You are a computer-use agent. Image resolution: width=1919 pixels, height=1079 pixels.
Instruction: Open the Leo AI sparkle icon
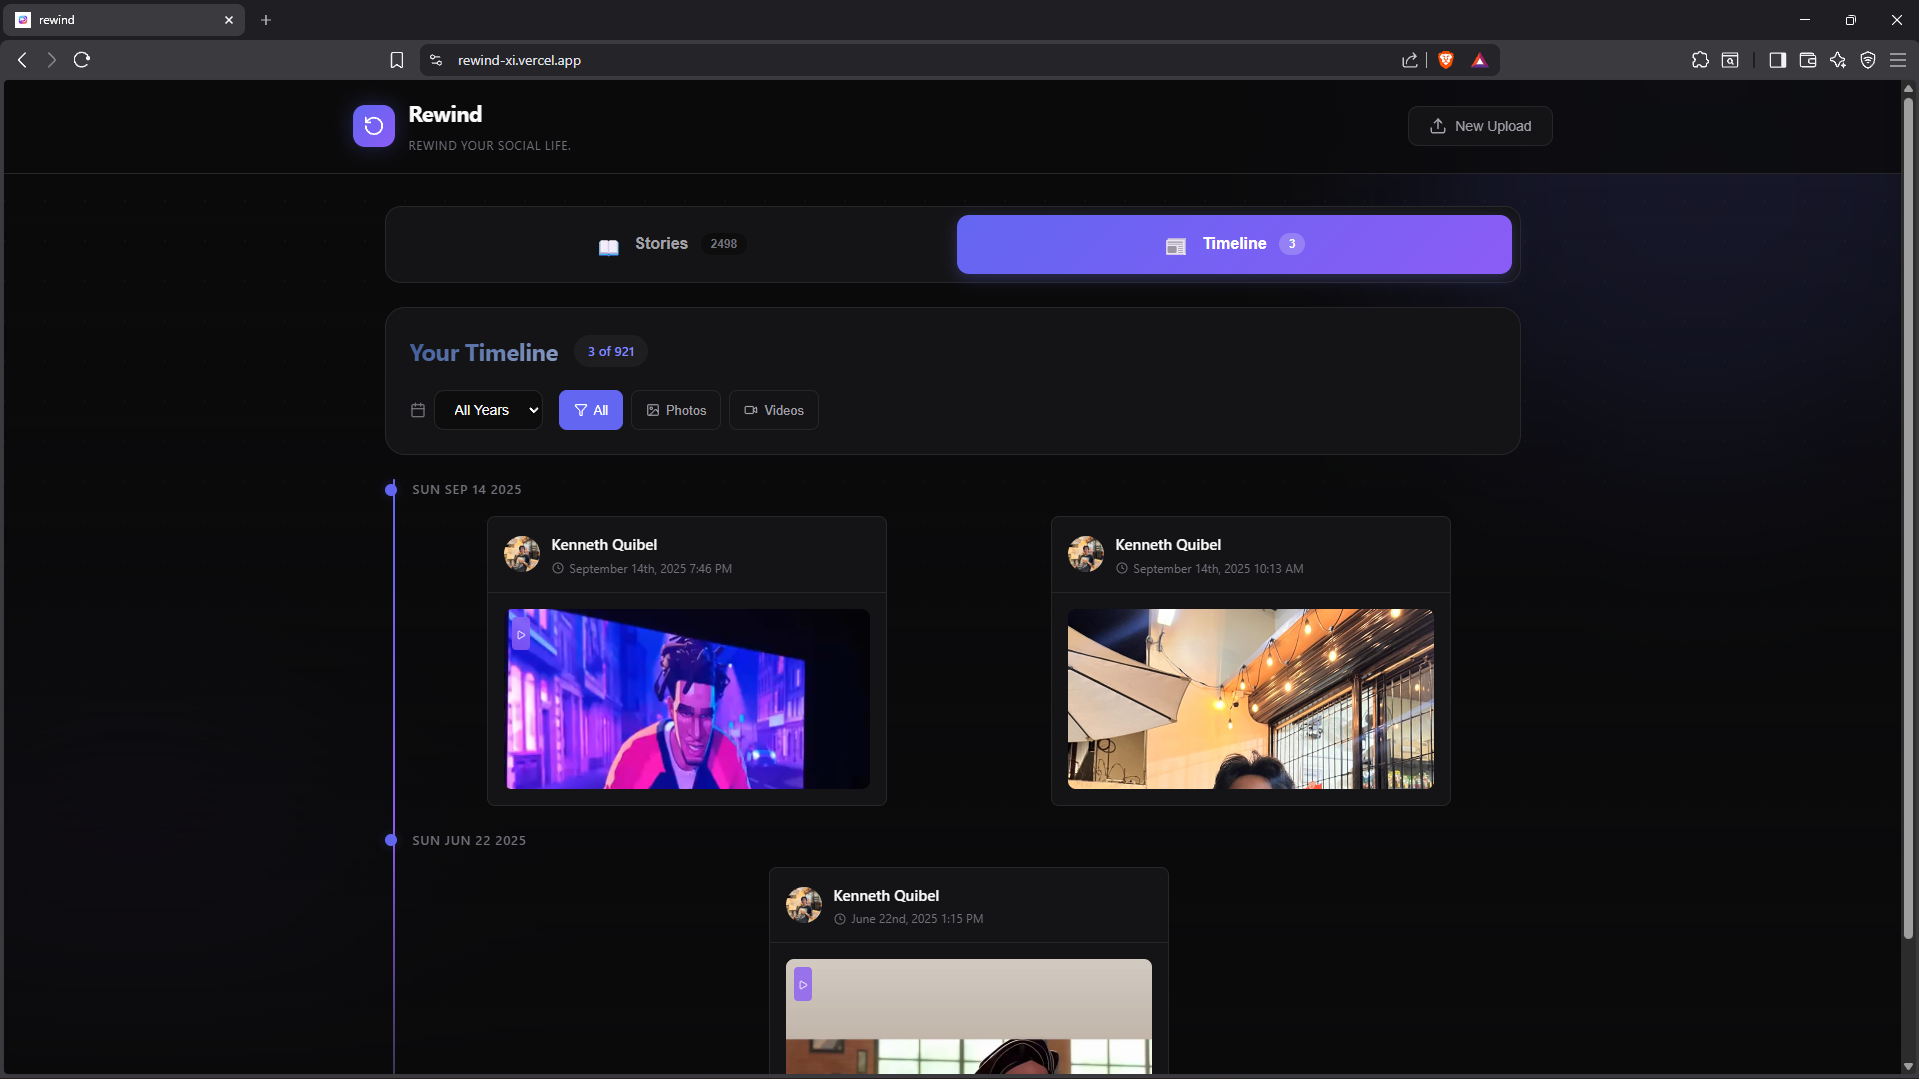1838,60
